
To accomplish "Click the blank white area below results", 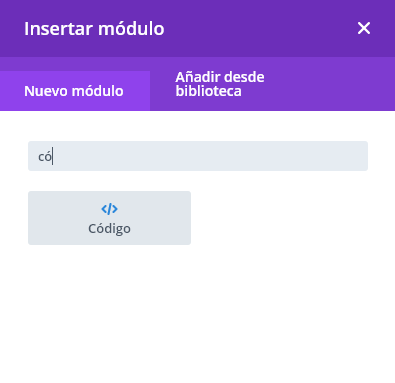I will coord(197,313).
